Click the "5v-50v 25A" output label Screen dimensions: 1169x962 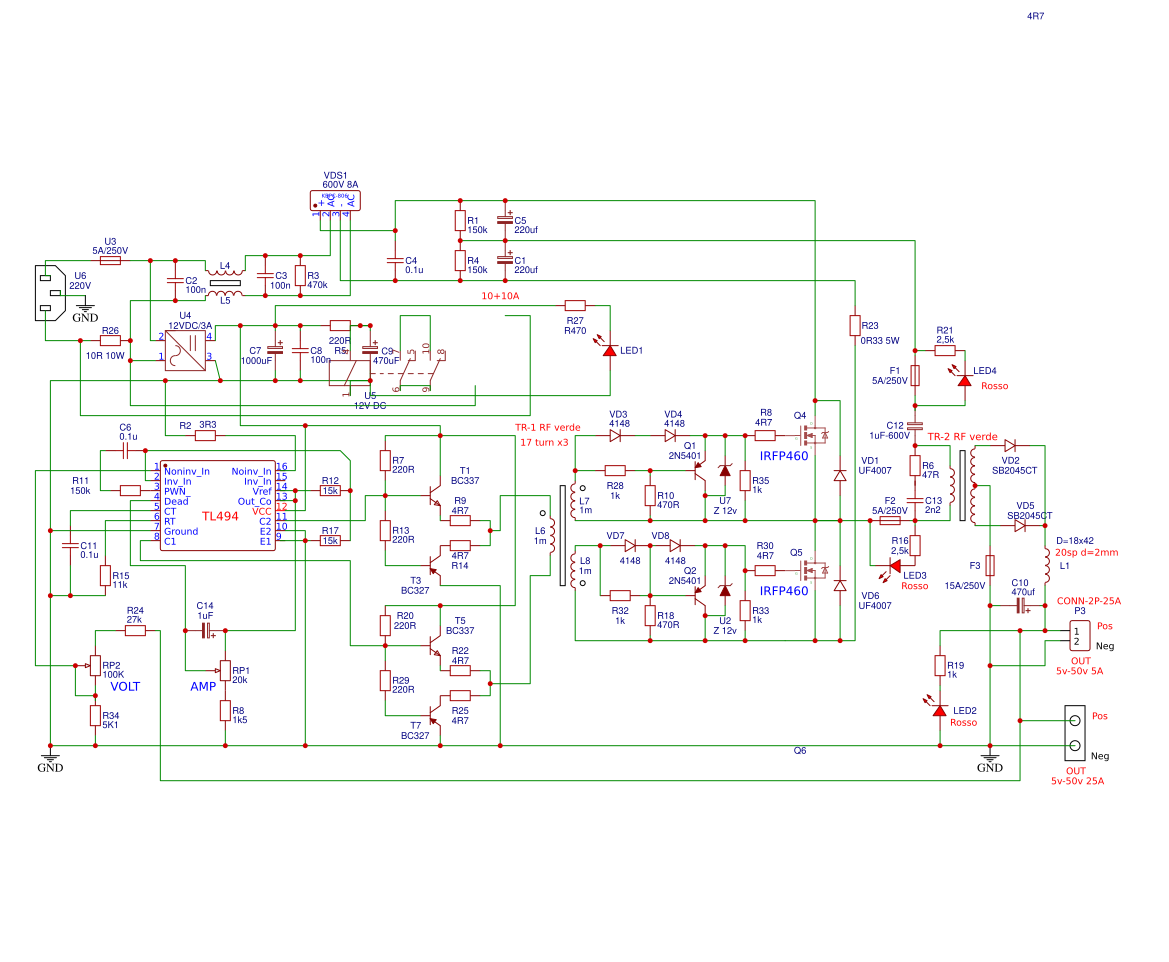coord(1077,781)
